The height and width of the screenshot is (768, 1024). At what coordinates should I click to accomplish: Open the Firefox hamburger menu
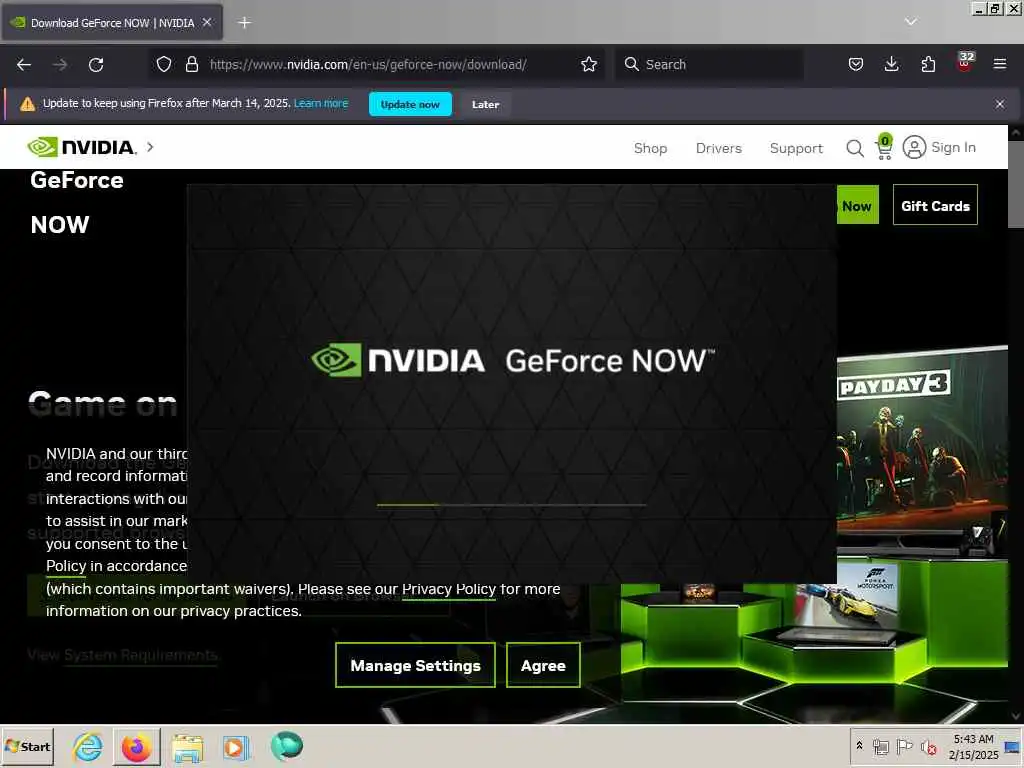pyautogui.click(x=999, y=65)
